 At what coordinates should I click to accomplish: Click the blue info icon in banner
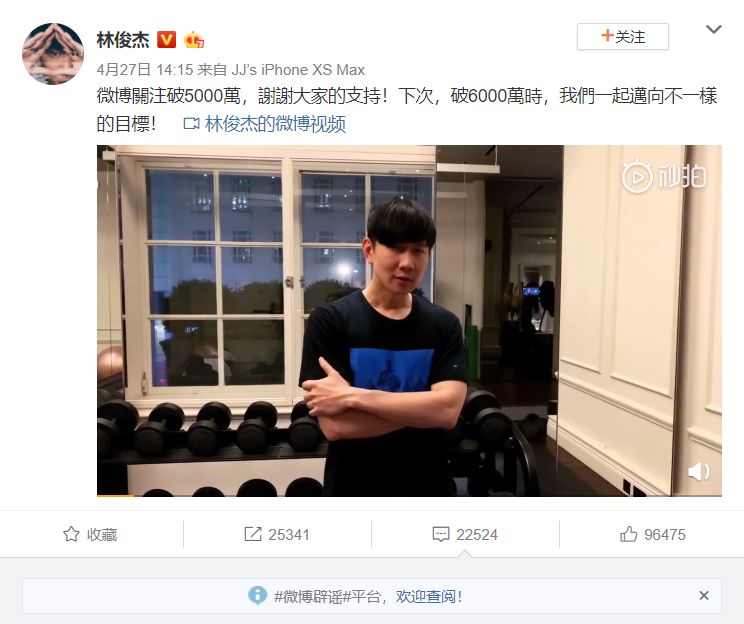[x=258, y=595]
